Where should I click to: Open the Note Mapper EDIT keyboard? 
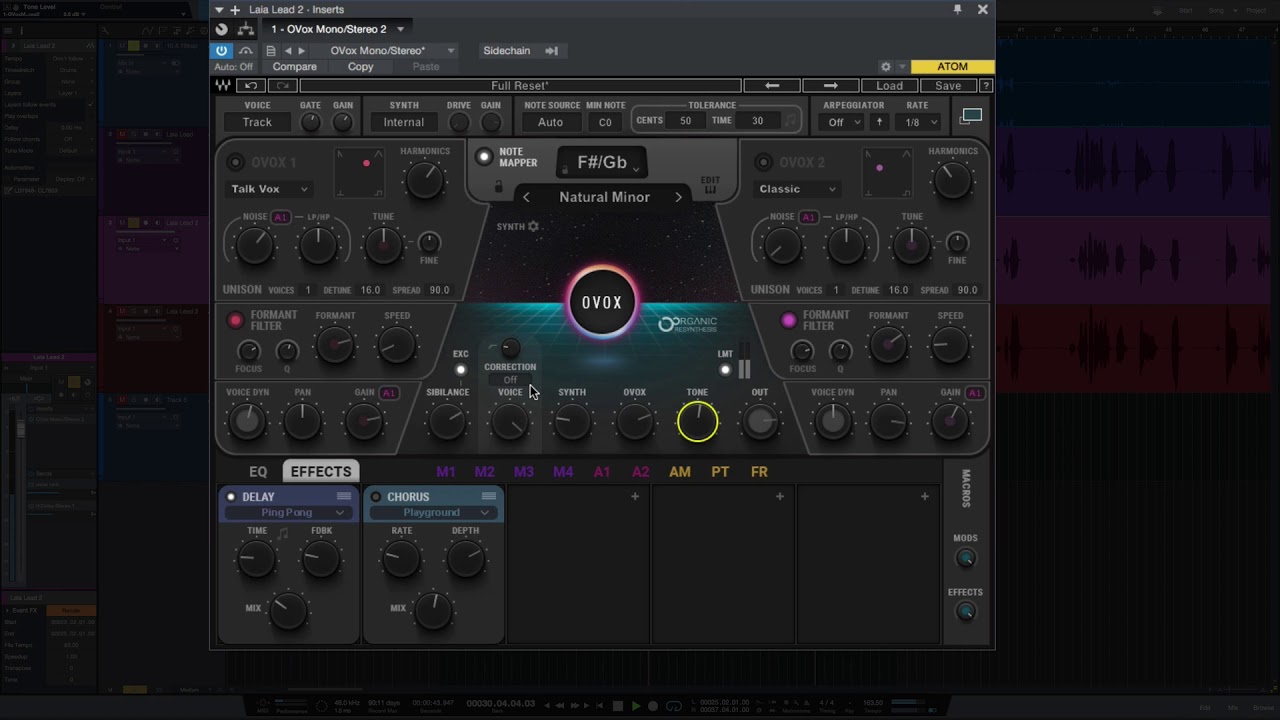(710, 185)
